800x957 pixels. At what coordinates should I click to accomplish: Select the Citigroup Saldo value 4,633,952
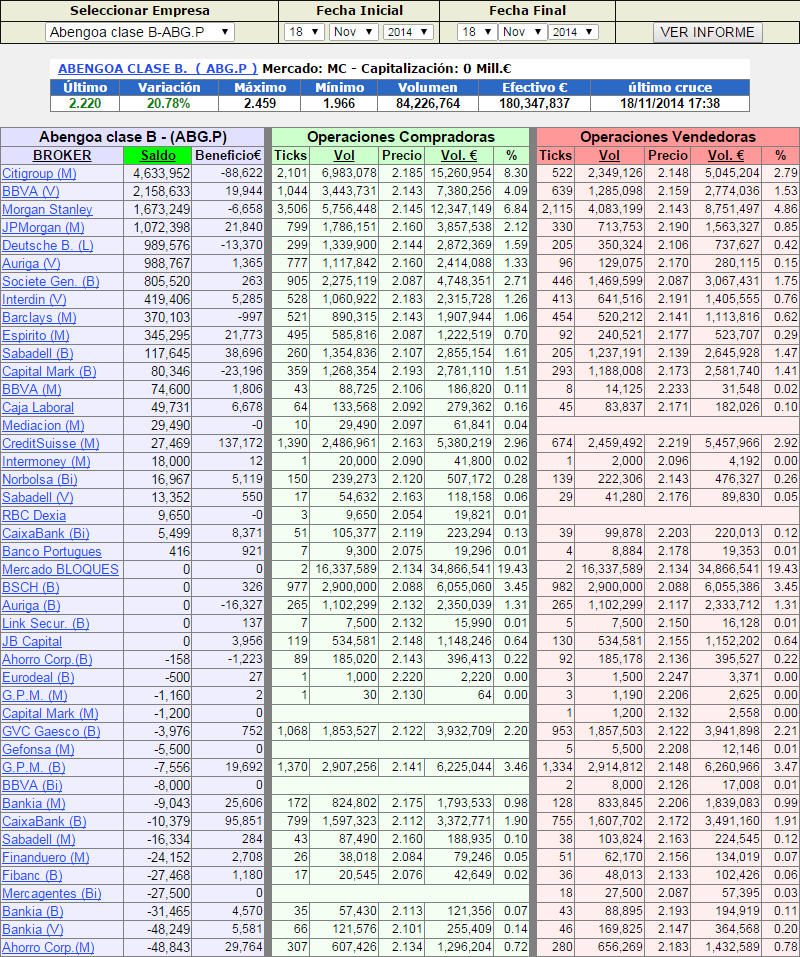(162, 173)
